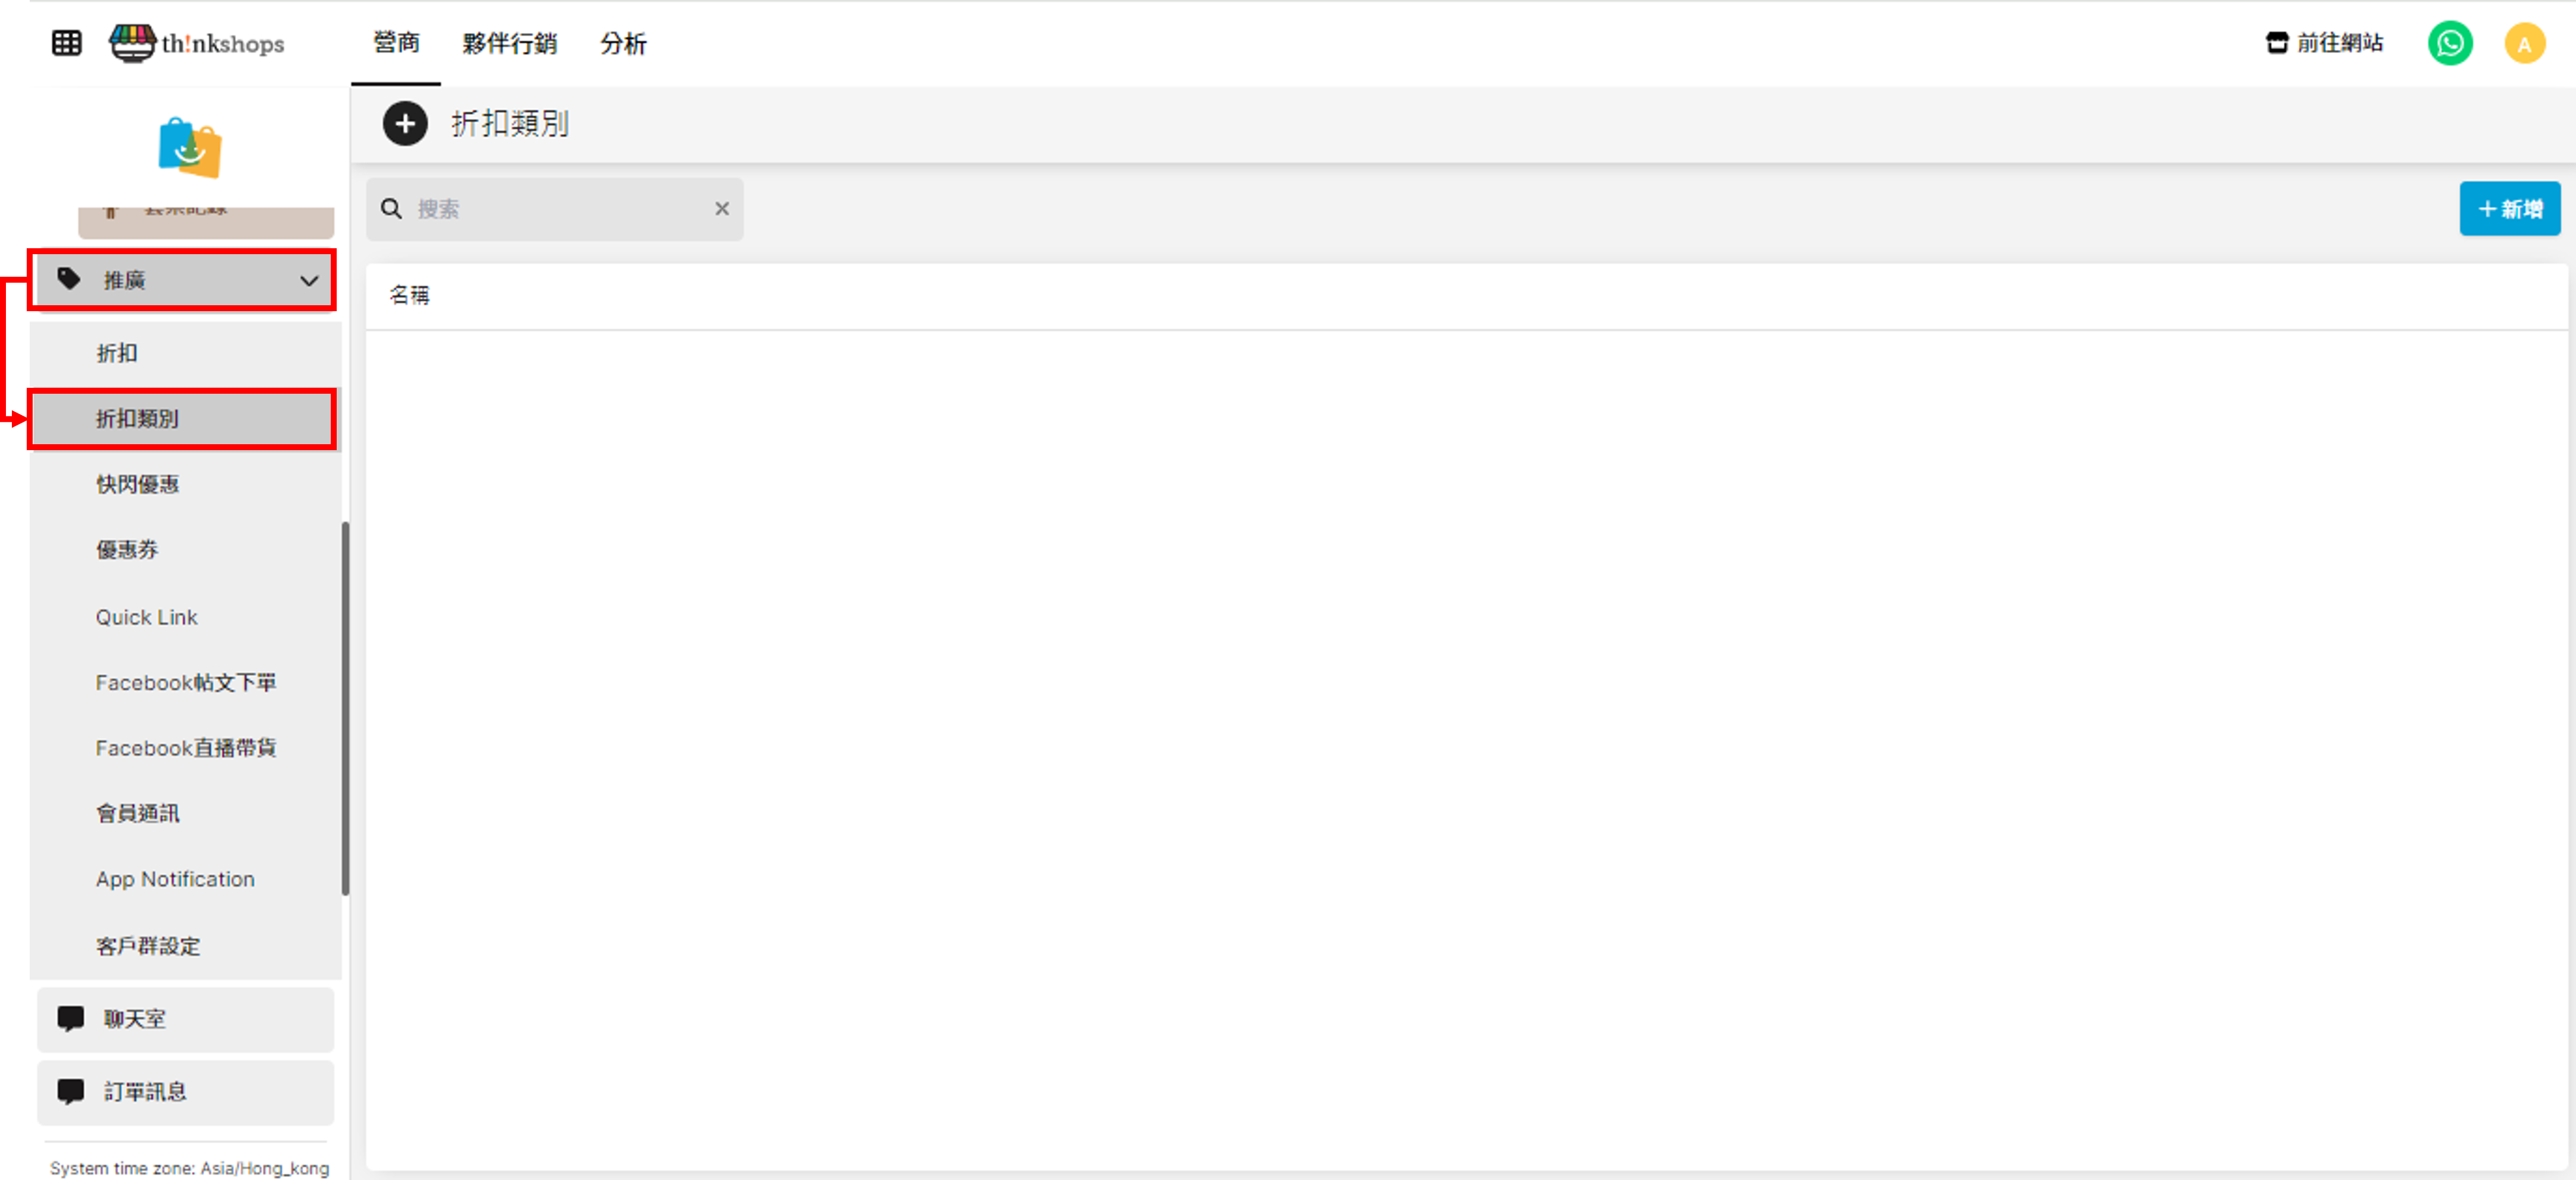
Task: Open the 聊天室 sidebar section
Action: 185,1019
